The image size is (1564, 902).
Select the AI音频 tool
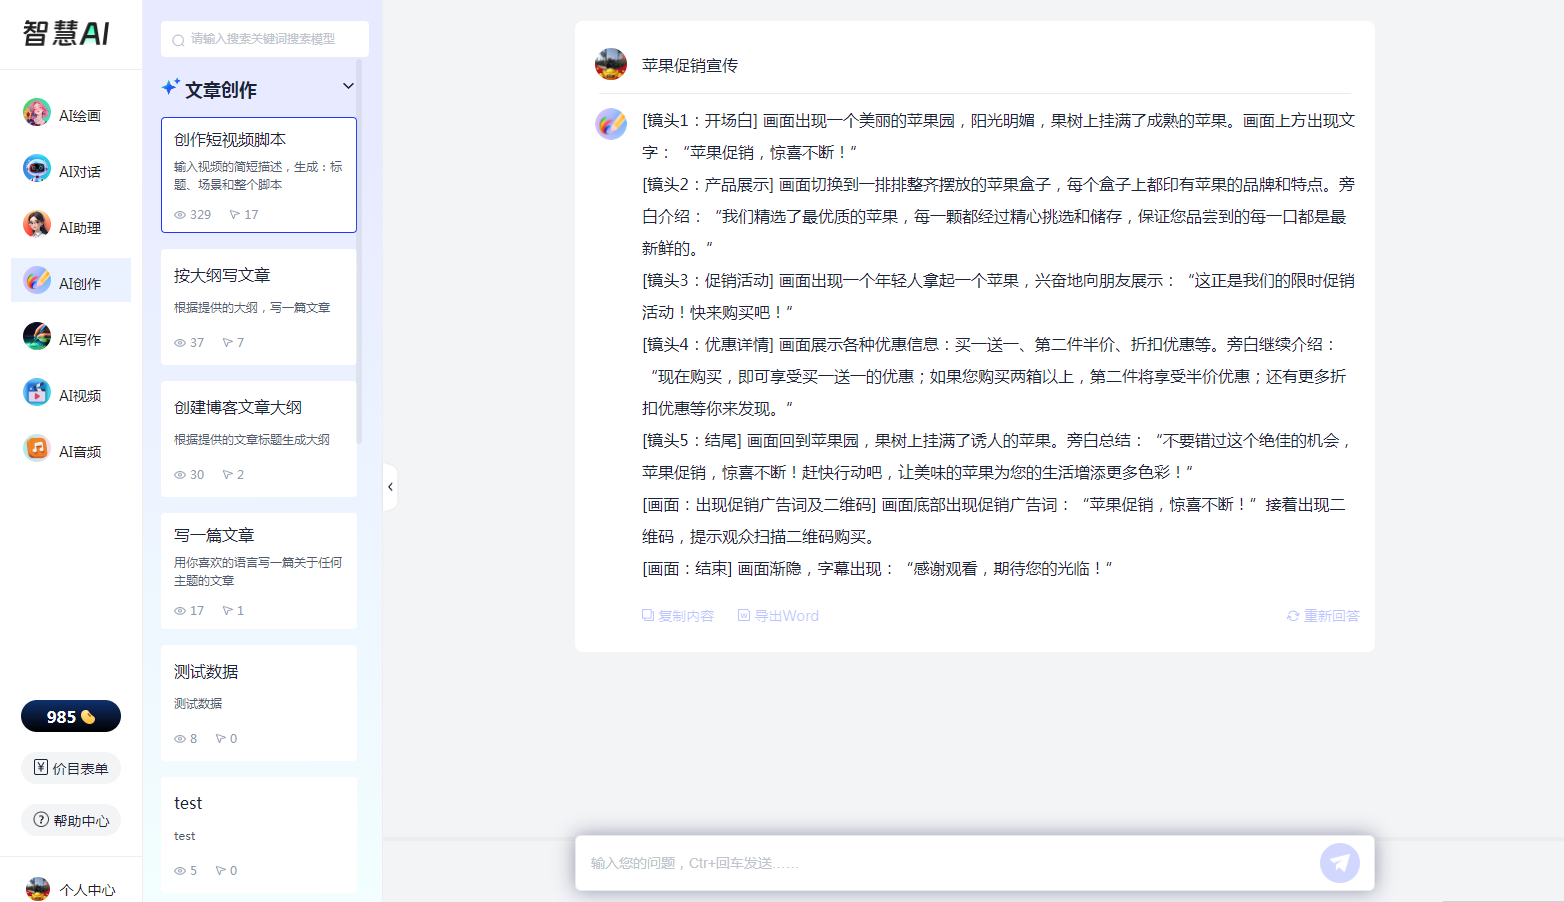coord(70,450)
